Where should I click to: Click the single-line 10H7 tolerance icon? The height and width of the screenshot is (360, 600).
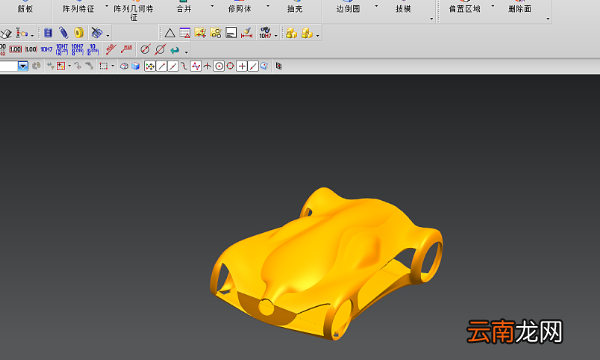pos(46,49)
